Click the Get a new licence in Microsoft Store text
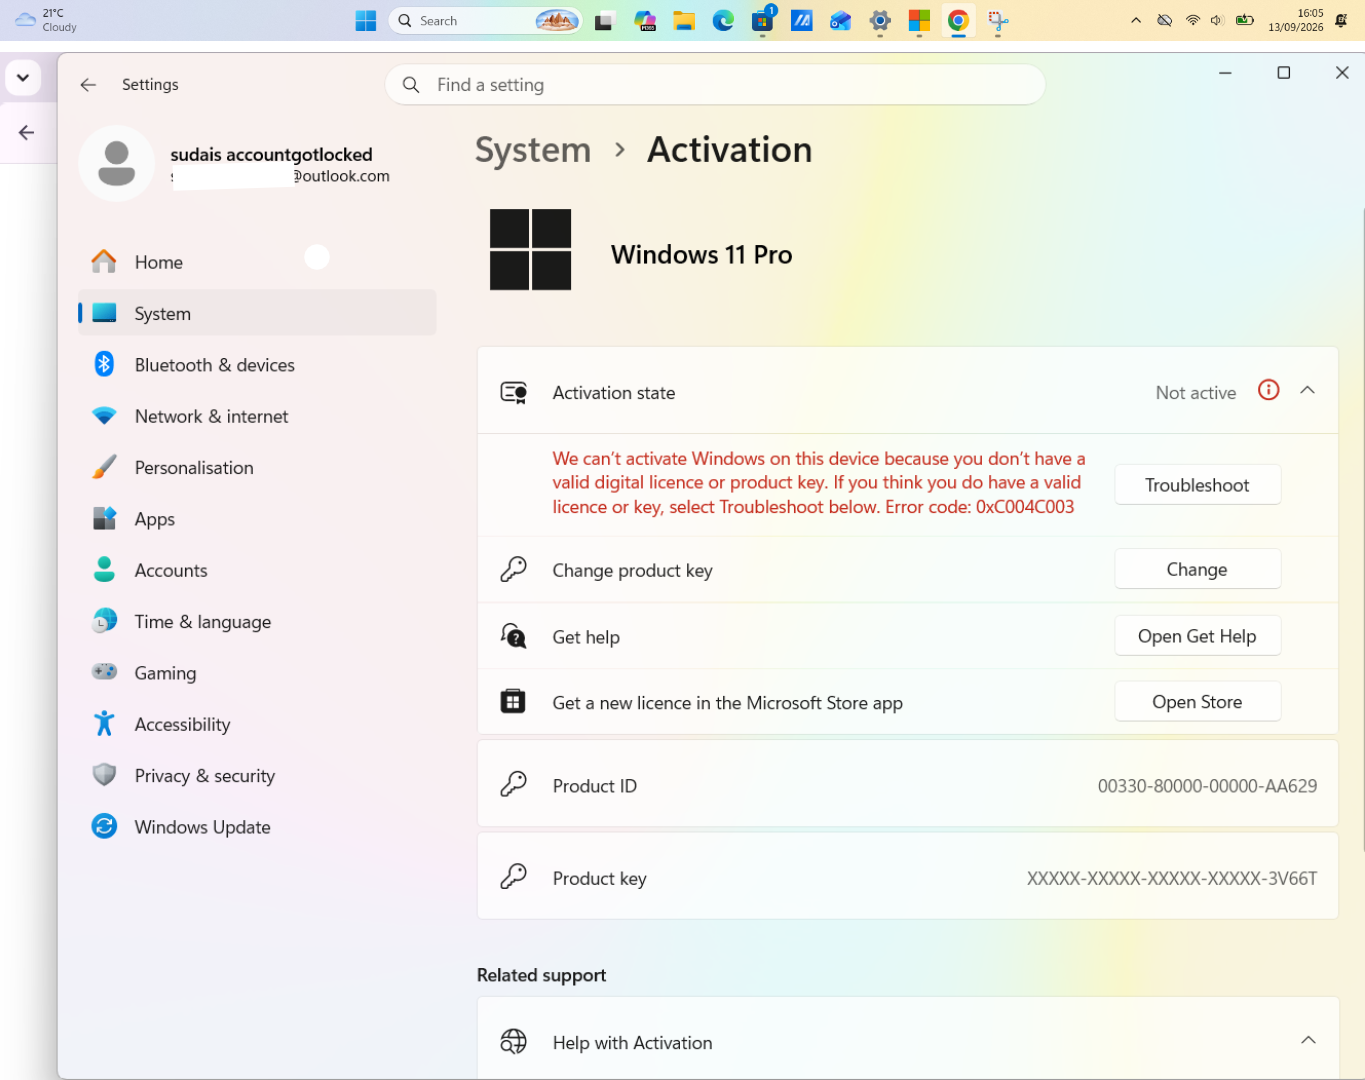Viewport: 1365px width, 1080px height. click(728, 703)
